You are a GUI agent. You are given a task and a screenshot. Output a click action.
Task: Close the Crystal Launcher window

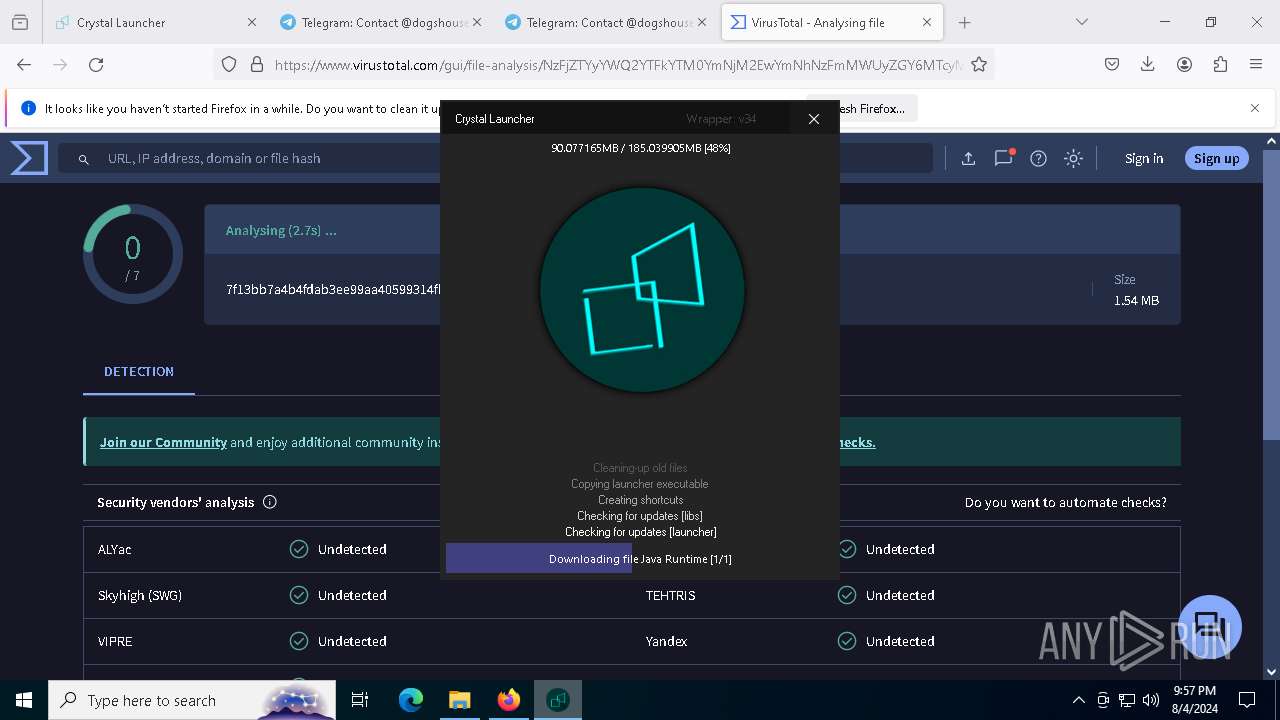coord(814,119)
